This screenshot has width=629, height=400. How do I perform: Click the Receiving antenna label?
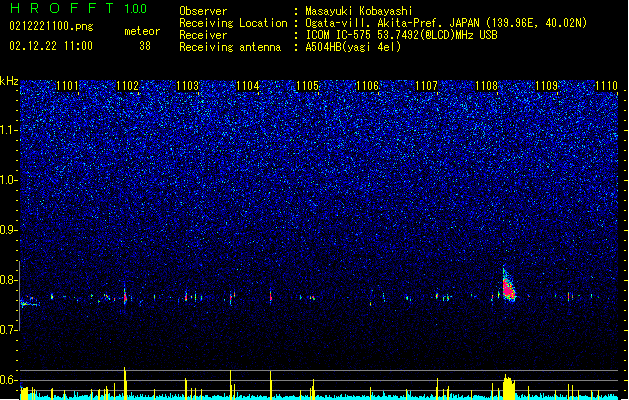pyautogui.click(x=230, y=47)
